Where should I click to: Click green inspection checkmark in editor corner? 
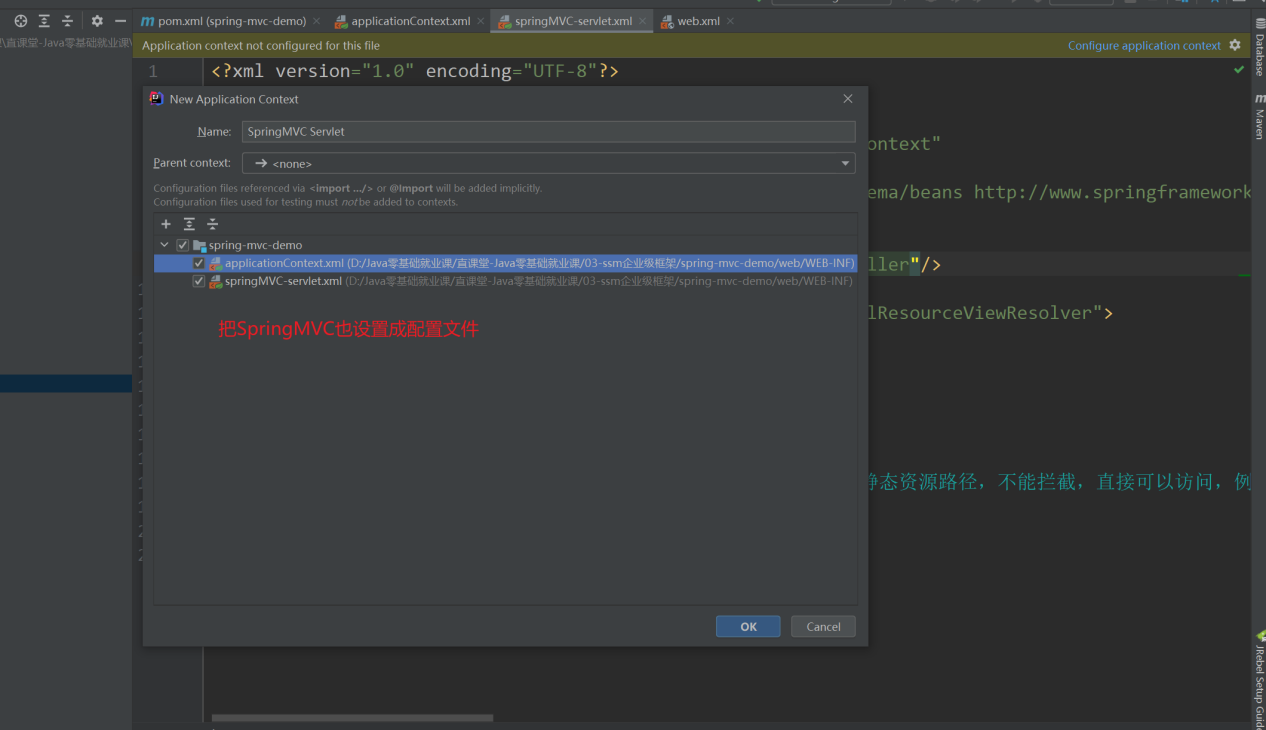(x=1240, y=70)
